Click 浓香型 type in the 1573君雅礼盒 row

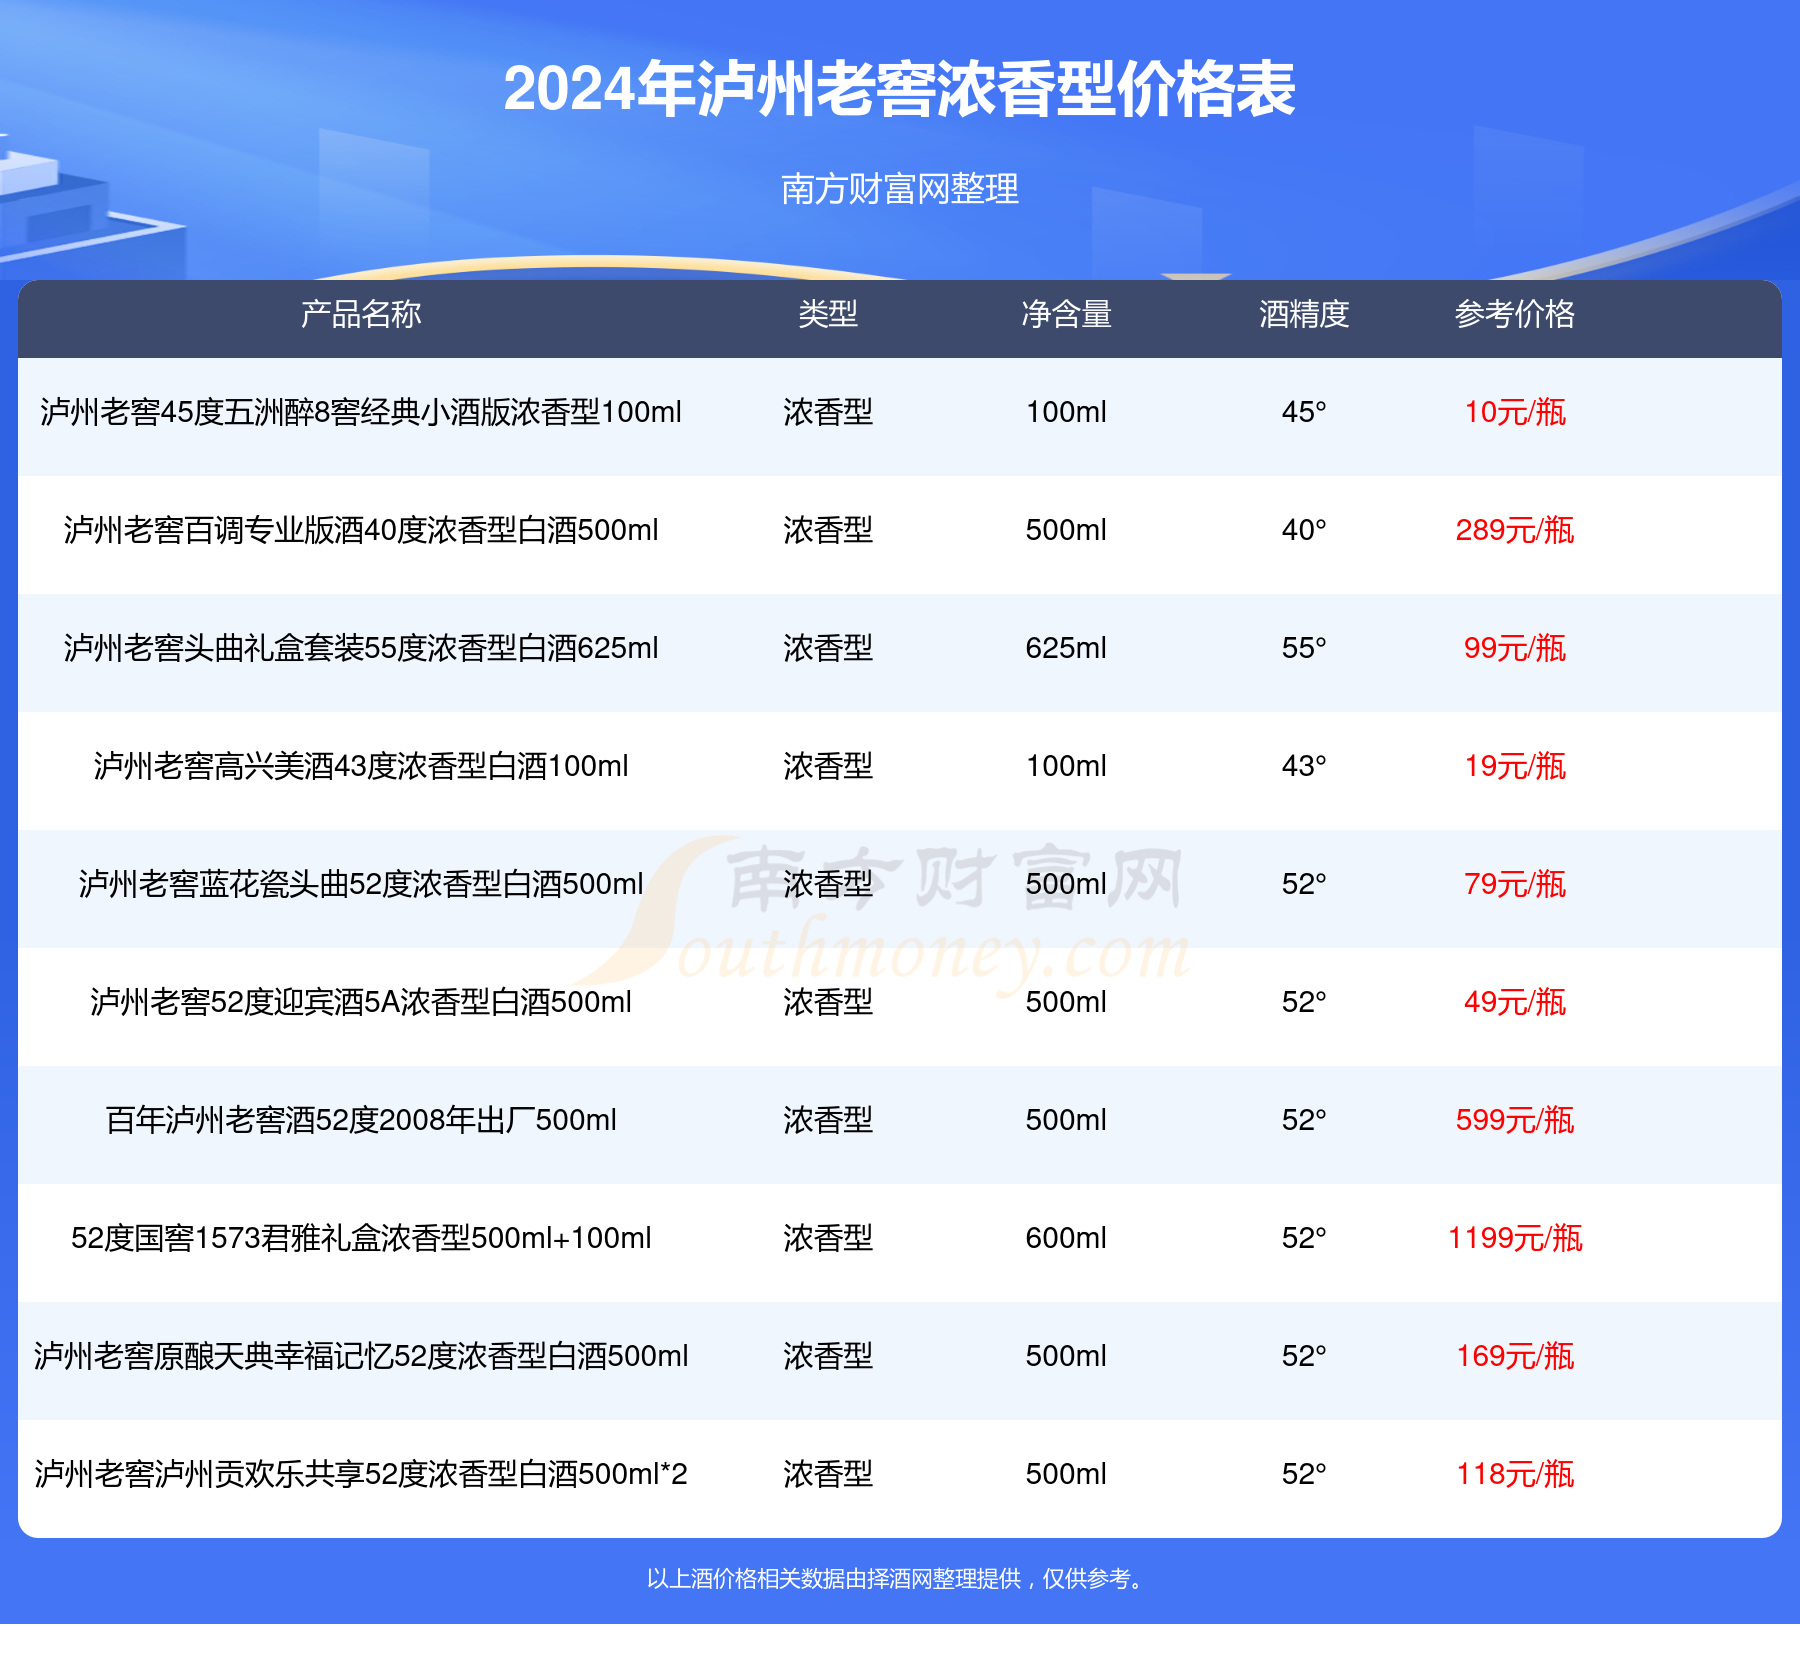(828, 1238)
